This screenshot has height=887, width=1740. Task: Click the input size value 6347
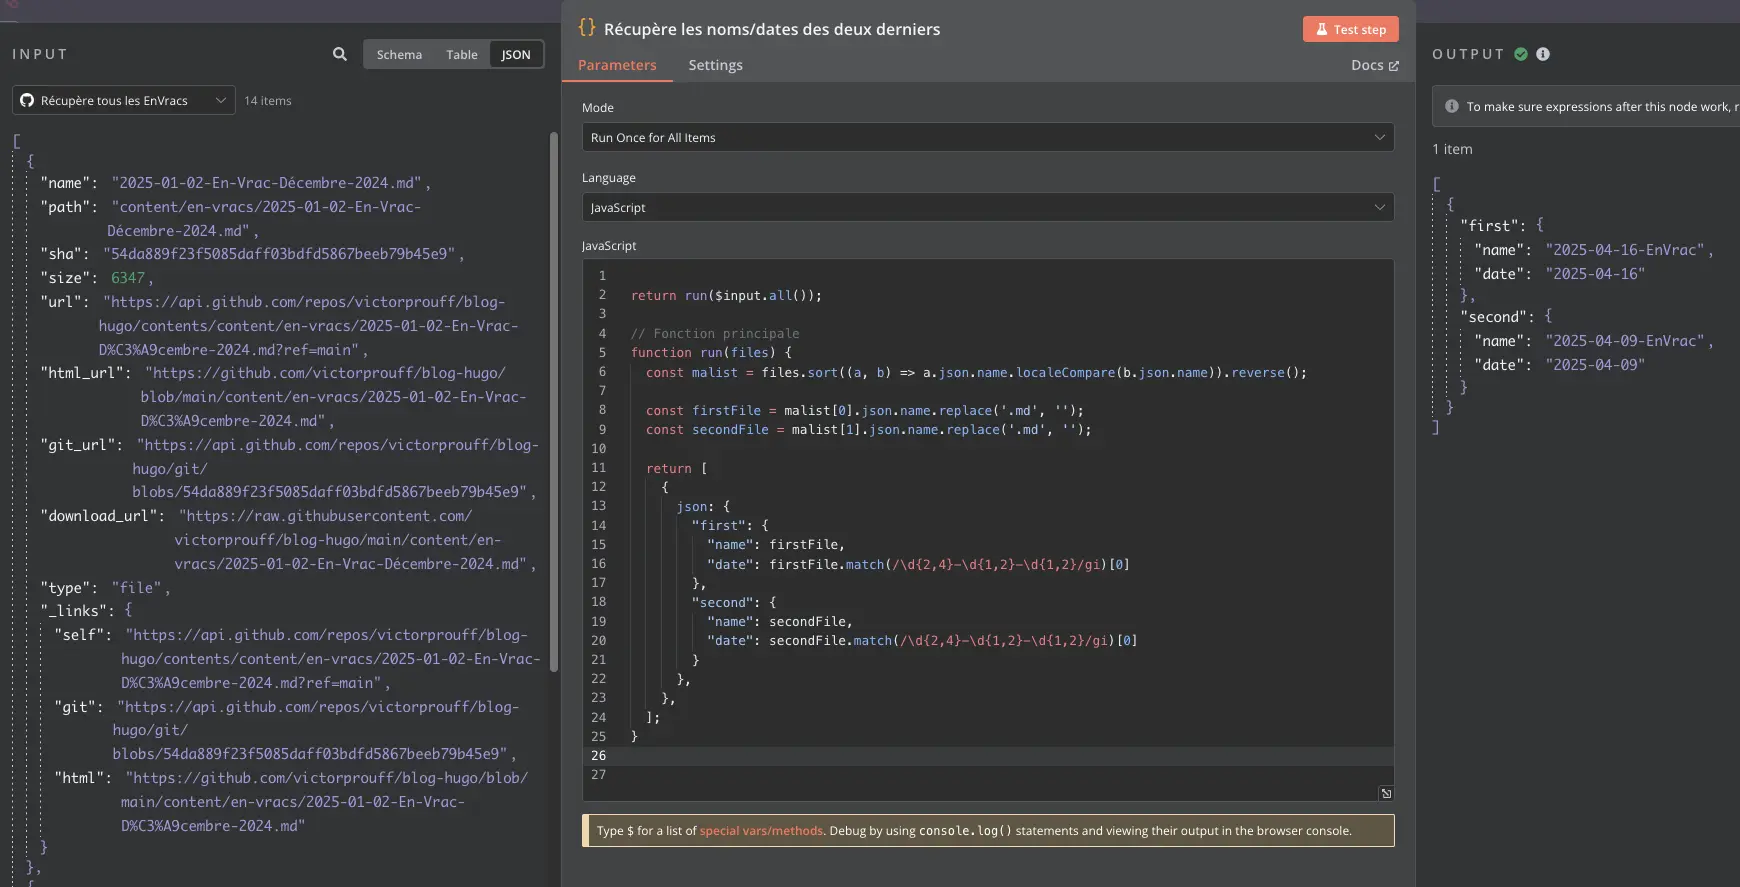point(128,278)
